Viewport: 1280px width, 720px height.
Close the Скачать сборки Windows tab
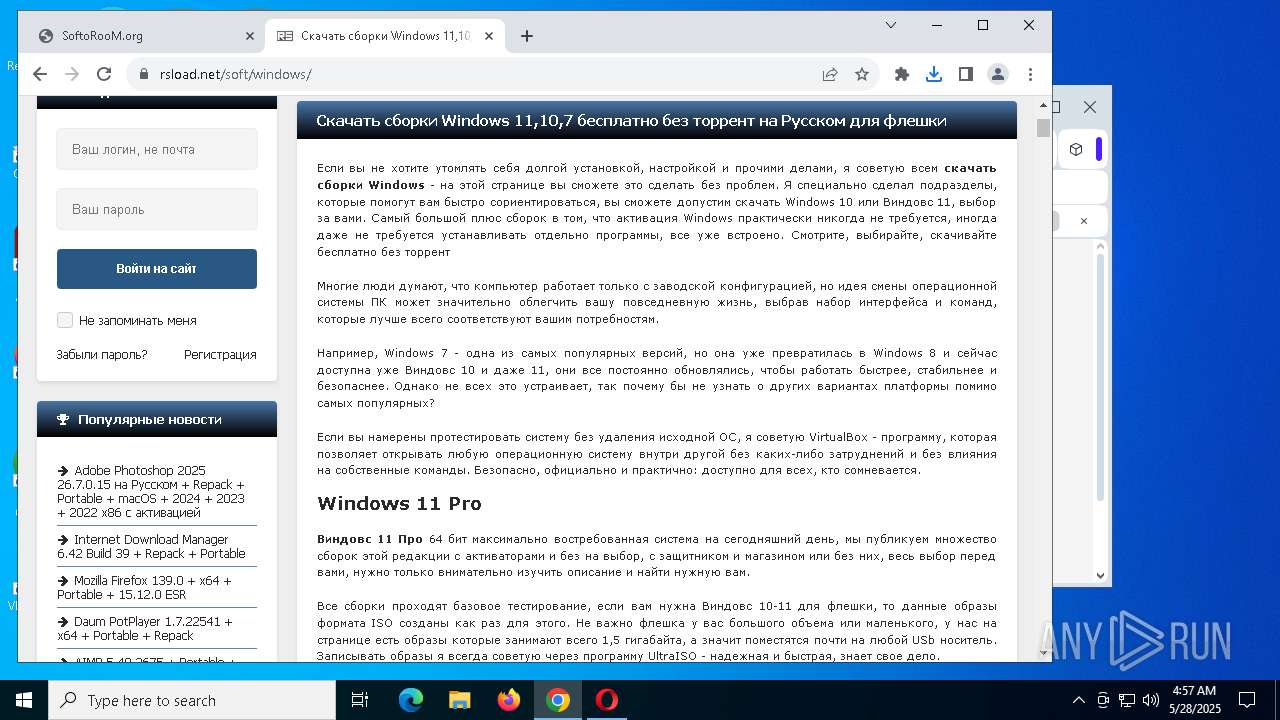coord(489,36)
